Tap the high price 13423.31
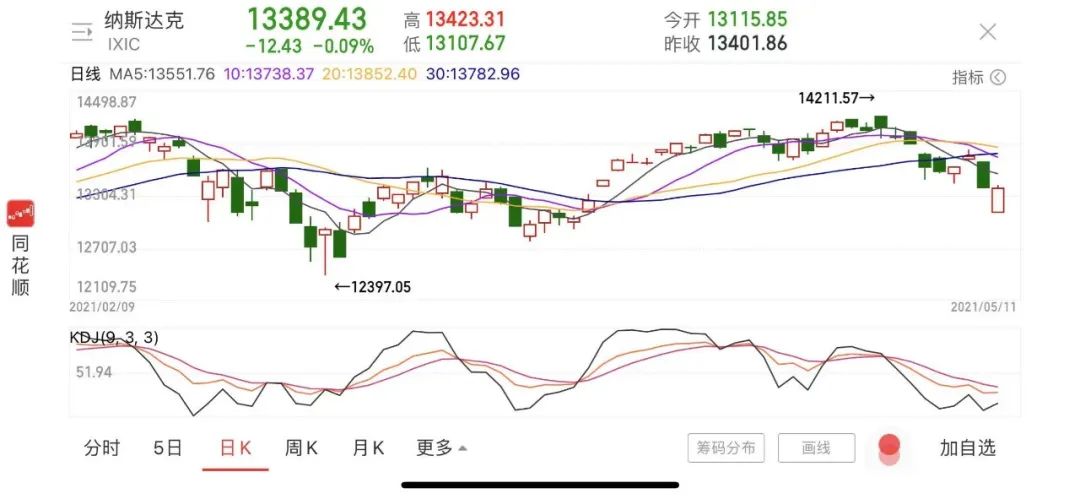The height and width of the screenshot is (499, 1080). coord(465,19)
